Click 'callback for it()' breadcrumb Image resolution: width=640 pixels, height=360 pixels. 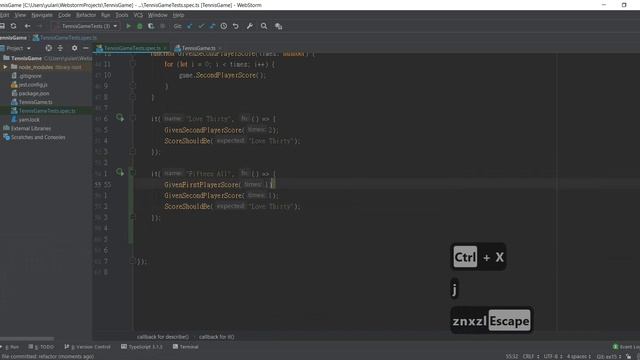[217, 337]
